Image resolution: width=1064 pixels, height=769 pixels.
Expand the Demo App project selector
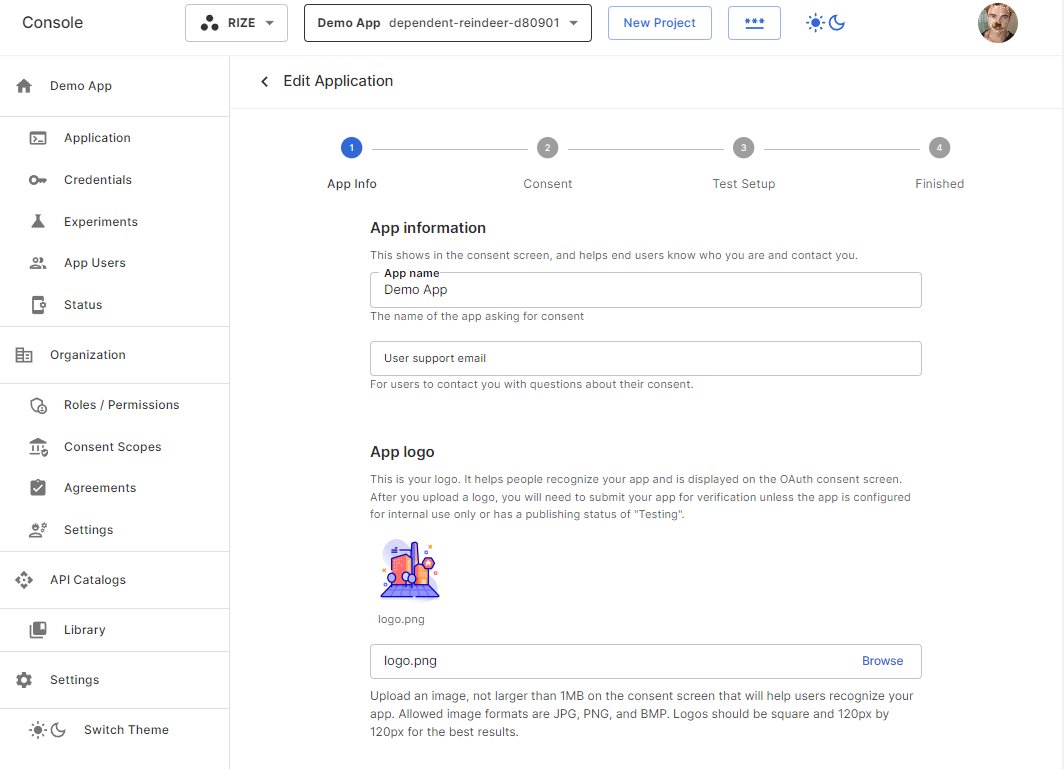pos(447,23)
